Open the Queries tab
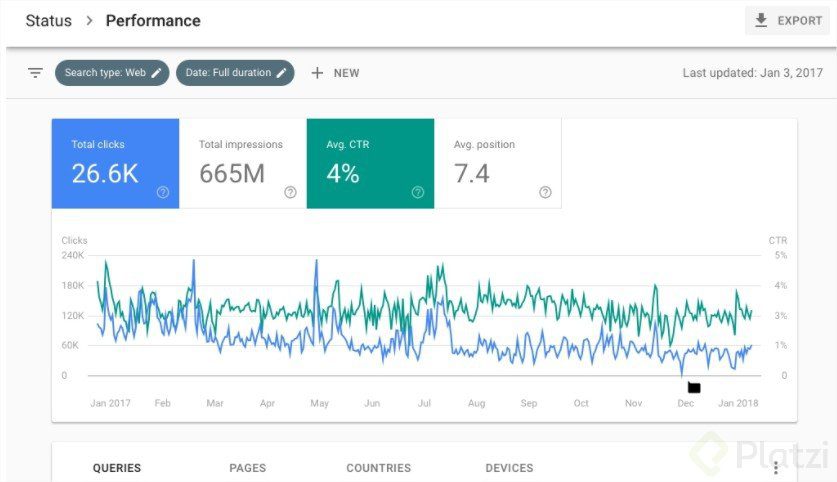Viewport: 837px width, 482px height. pyautogui.click(x=117, y=468)
